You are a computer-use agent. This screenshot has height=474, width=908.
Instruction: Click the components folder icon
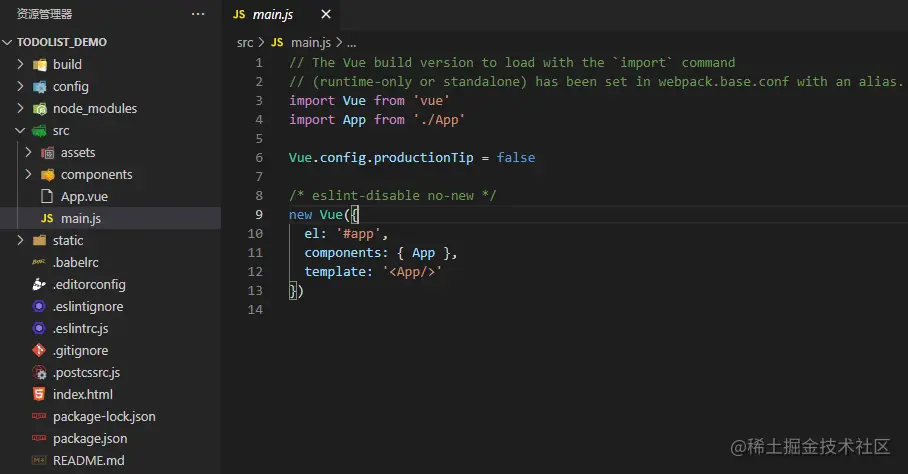[47, 174]
